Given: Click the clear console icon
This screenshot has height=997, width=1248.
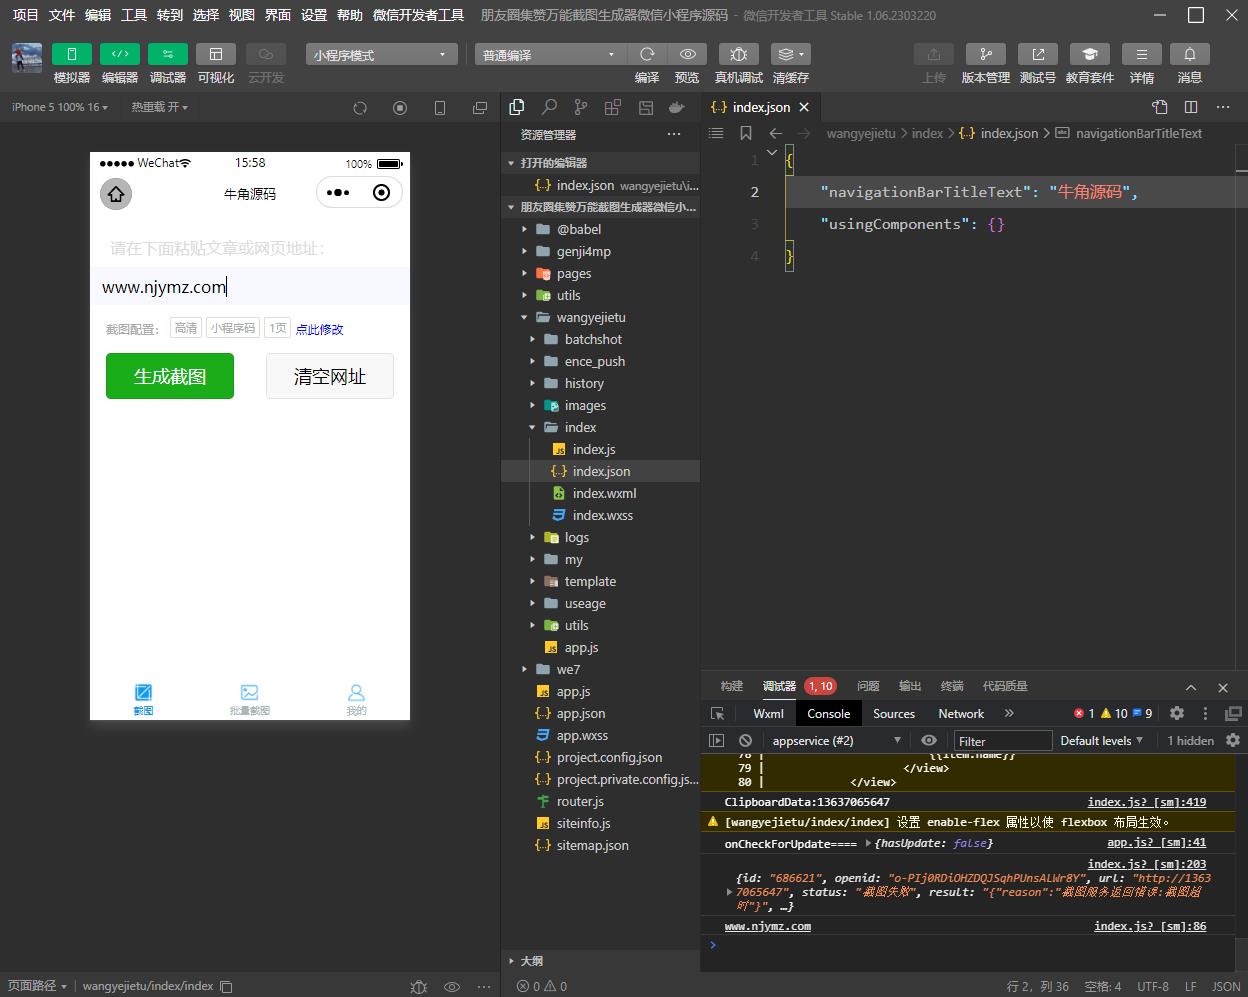Looking at the screenshot, I should (x=745, y=741).
